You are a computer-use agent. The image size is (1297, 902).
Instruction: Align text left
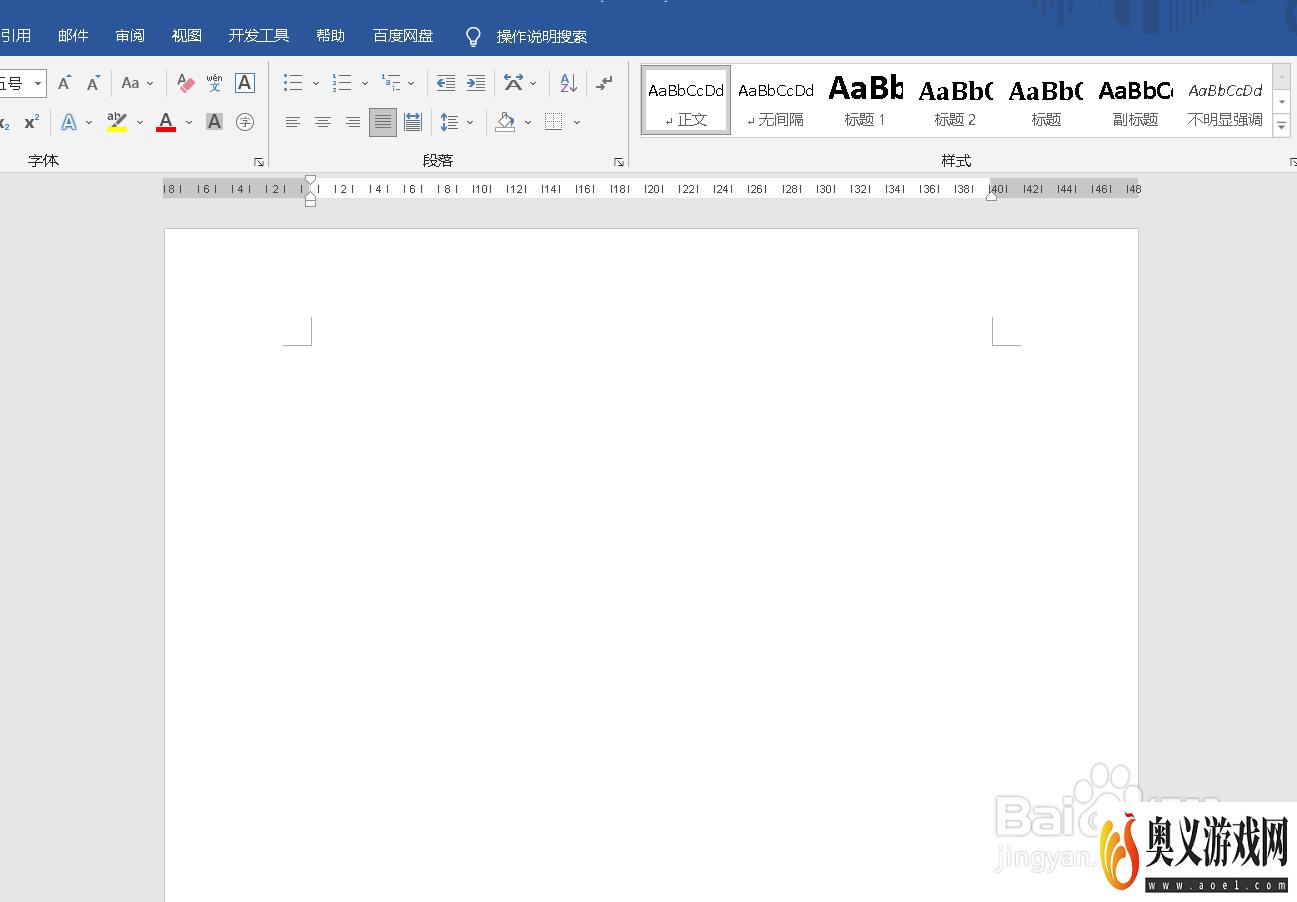[293, 122]
